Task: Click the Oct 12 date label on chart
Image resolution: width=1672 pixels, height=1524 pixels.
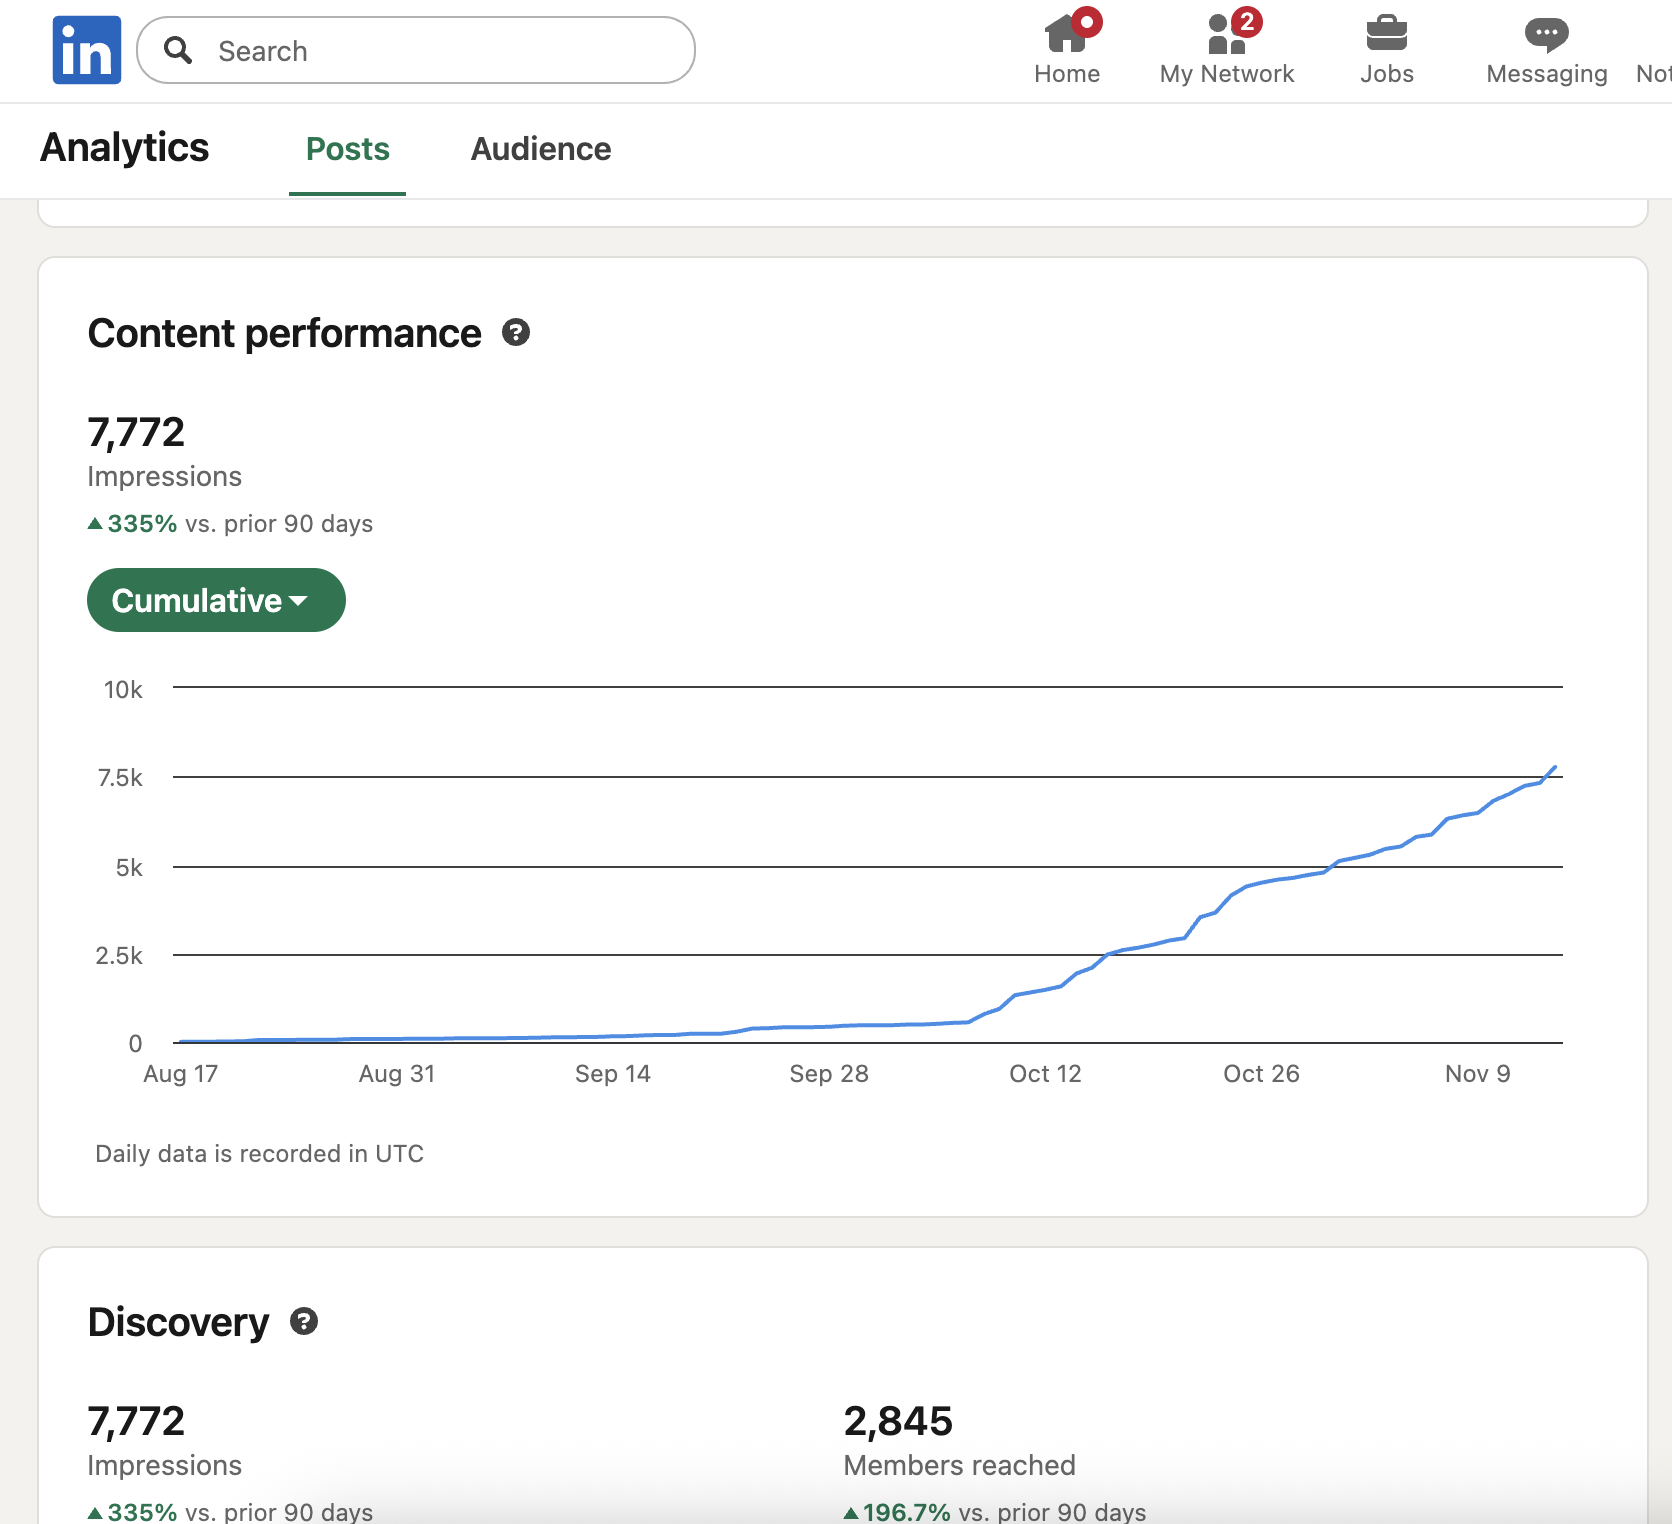Action: pos(1045,1074)
